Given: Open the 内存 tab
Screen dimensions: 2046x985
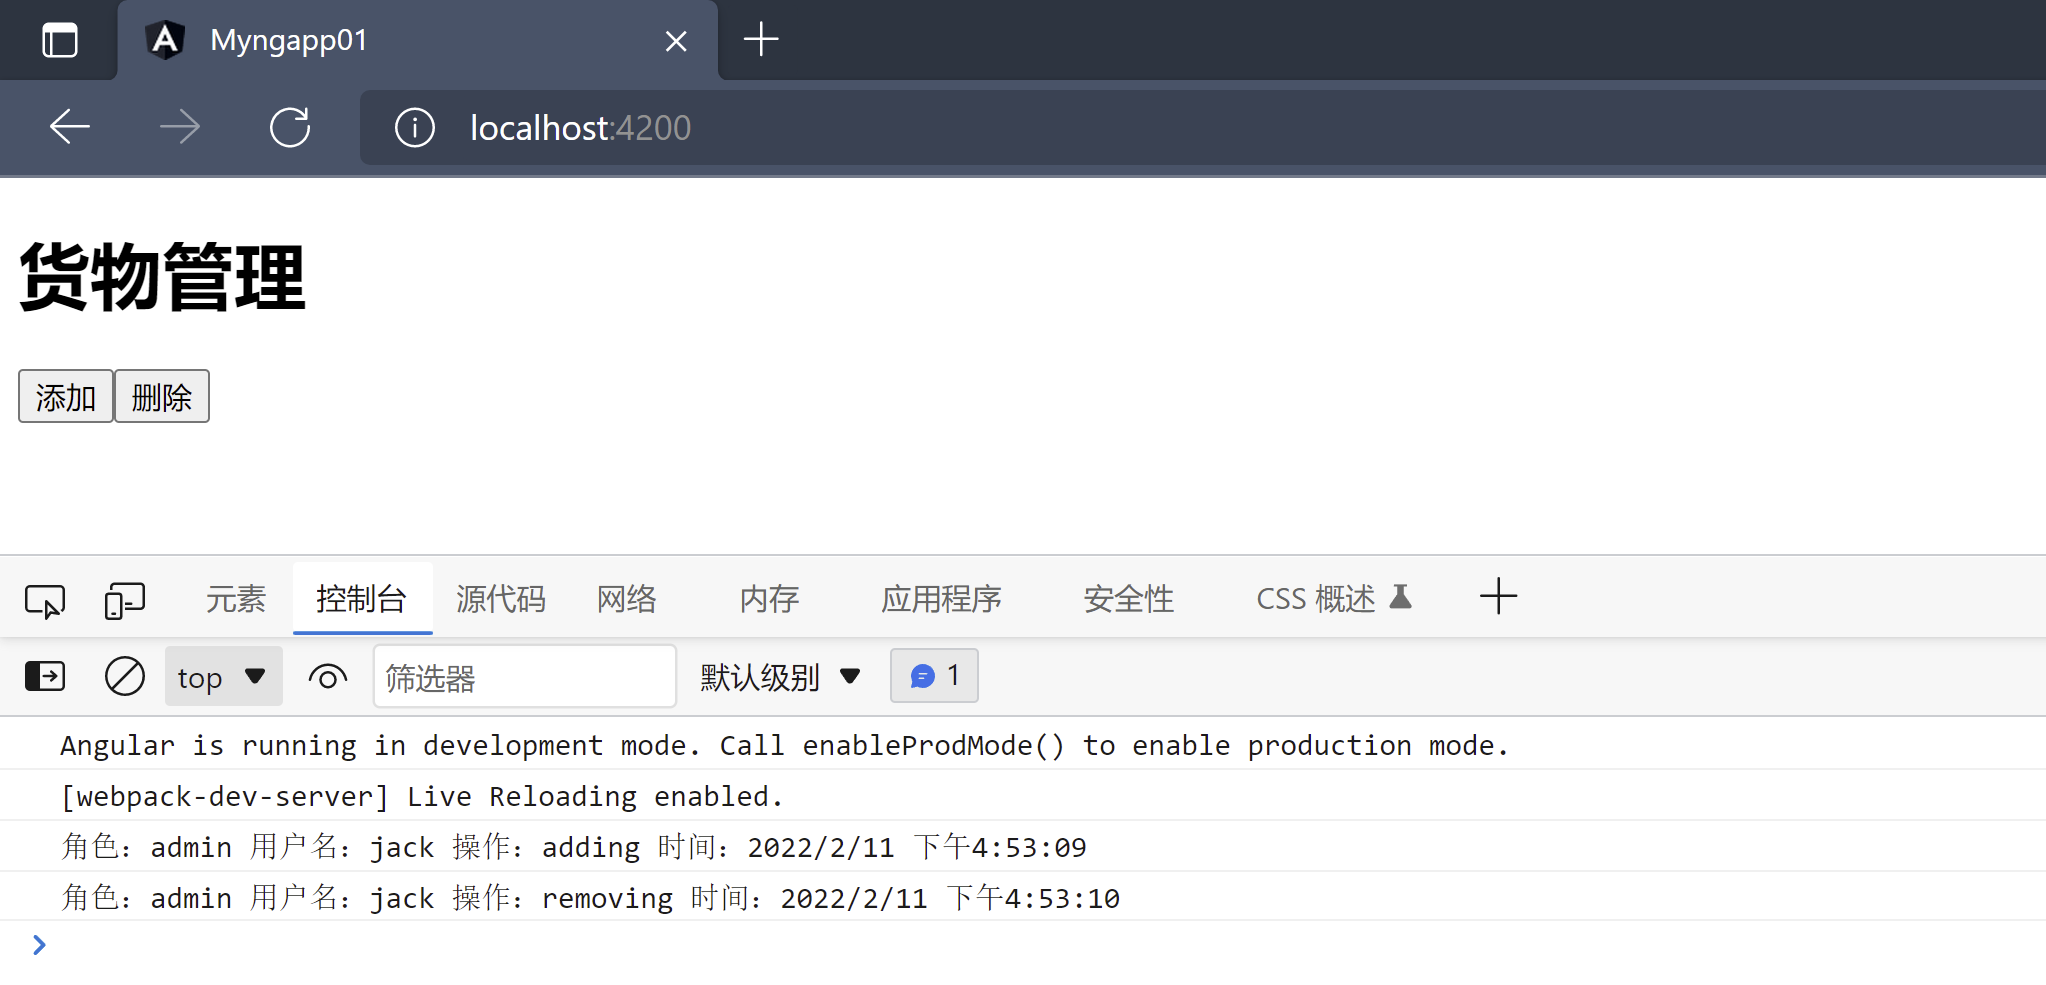Looking at the screenshot, I should (x=770, y=599).
